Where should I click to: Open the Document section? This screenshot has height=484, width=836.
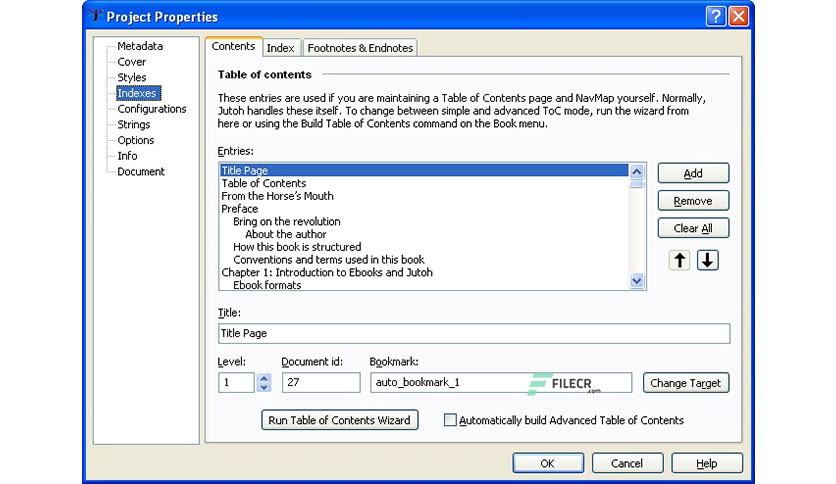pyautogui.click(x=141, y=172)
